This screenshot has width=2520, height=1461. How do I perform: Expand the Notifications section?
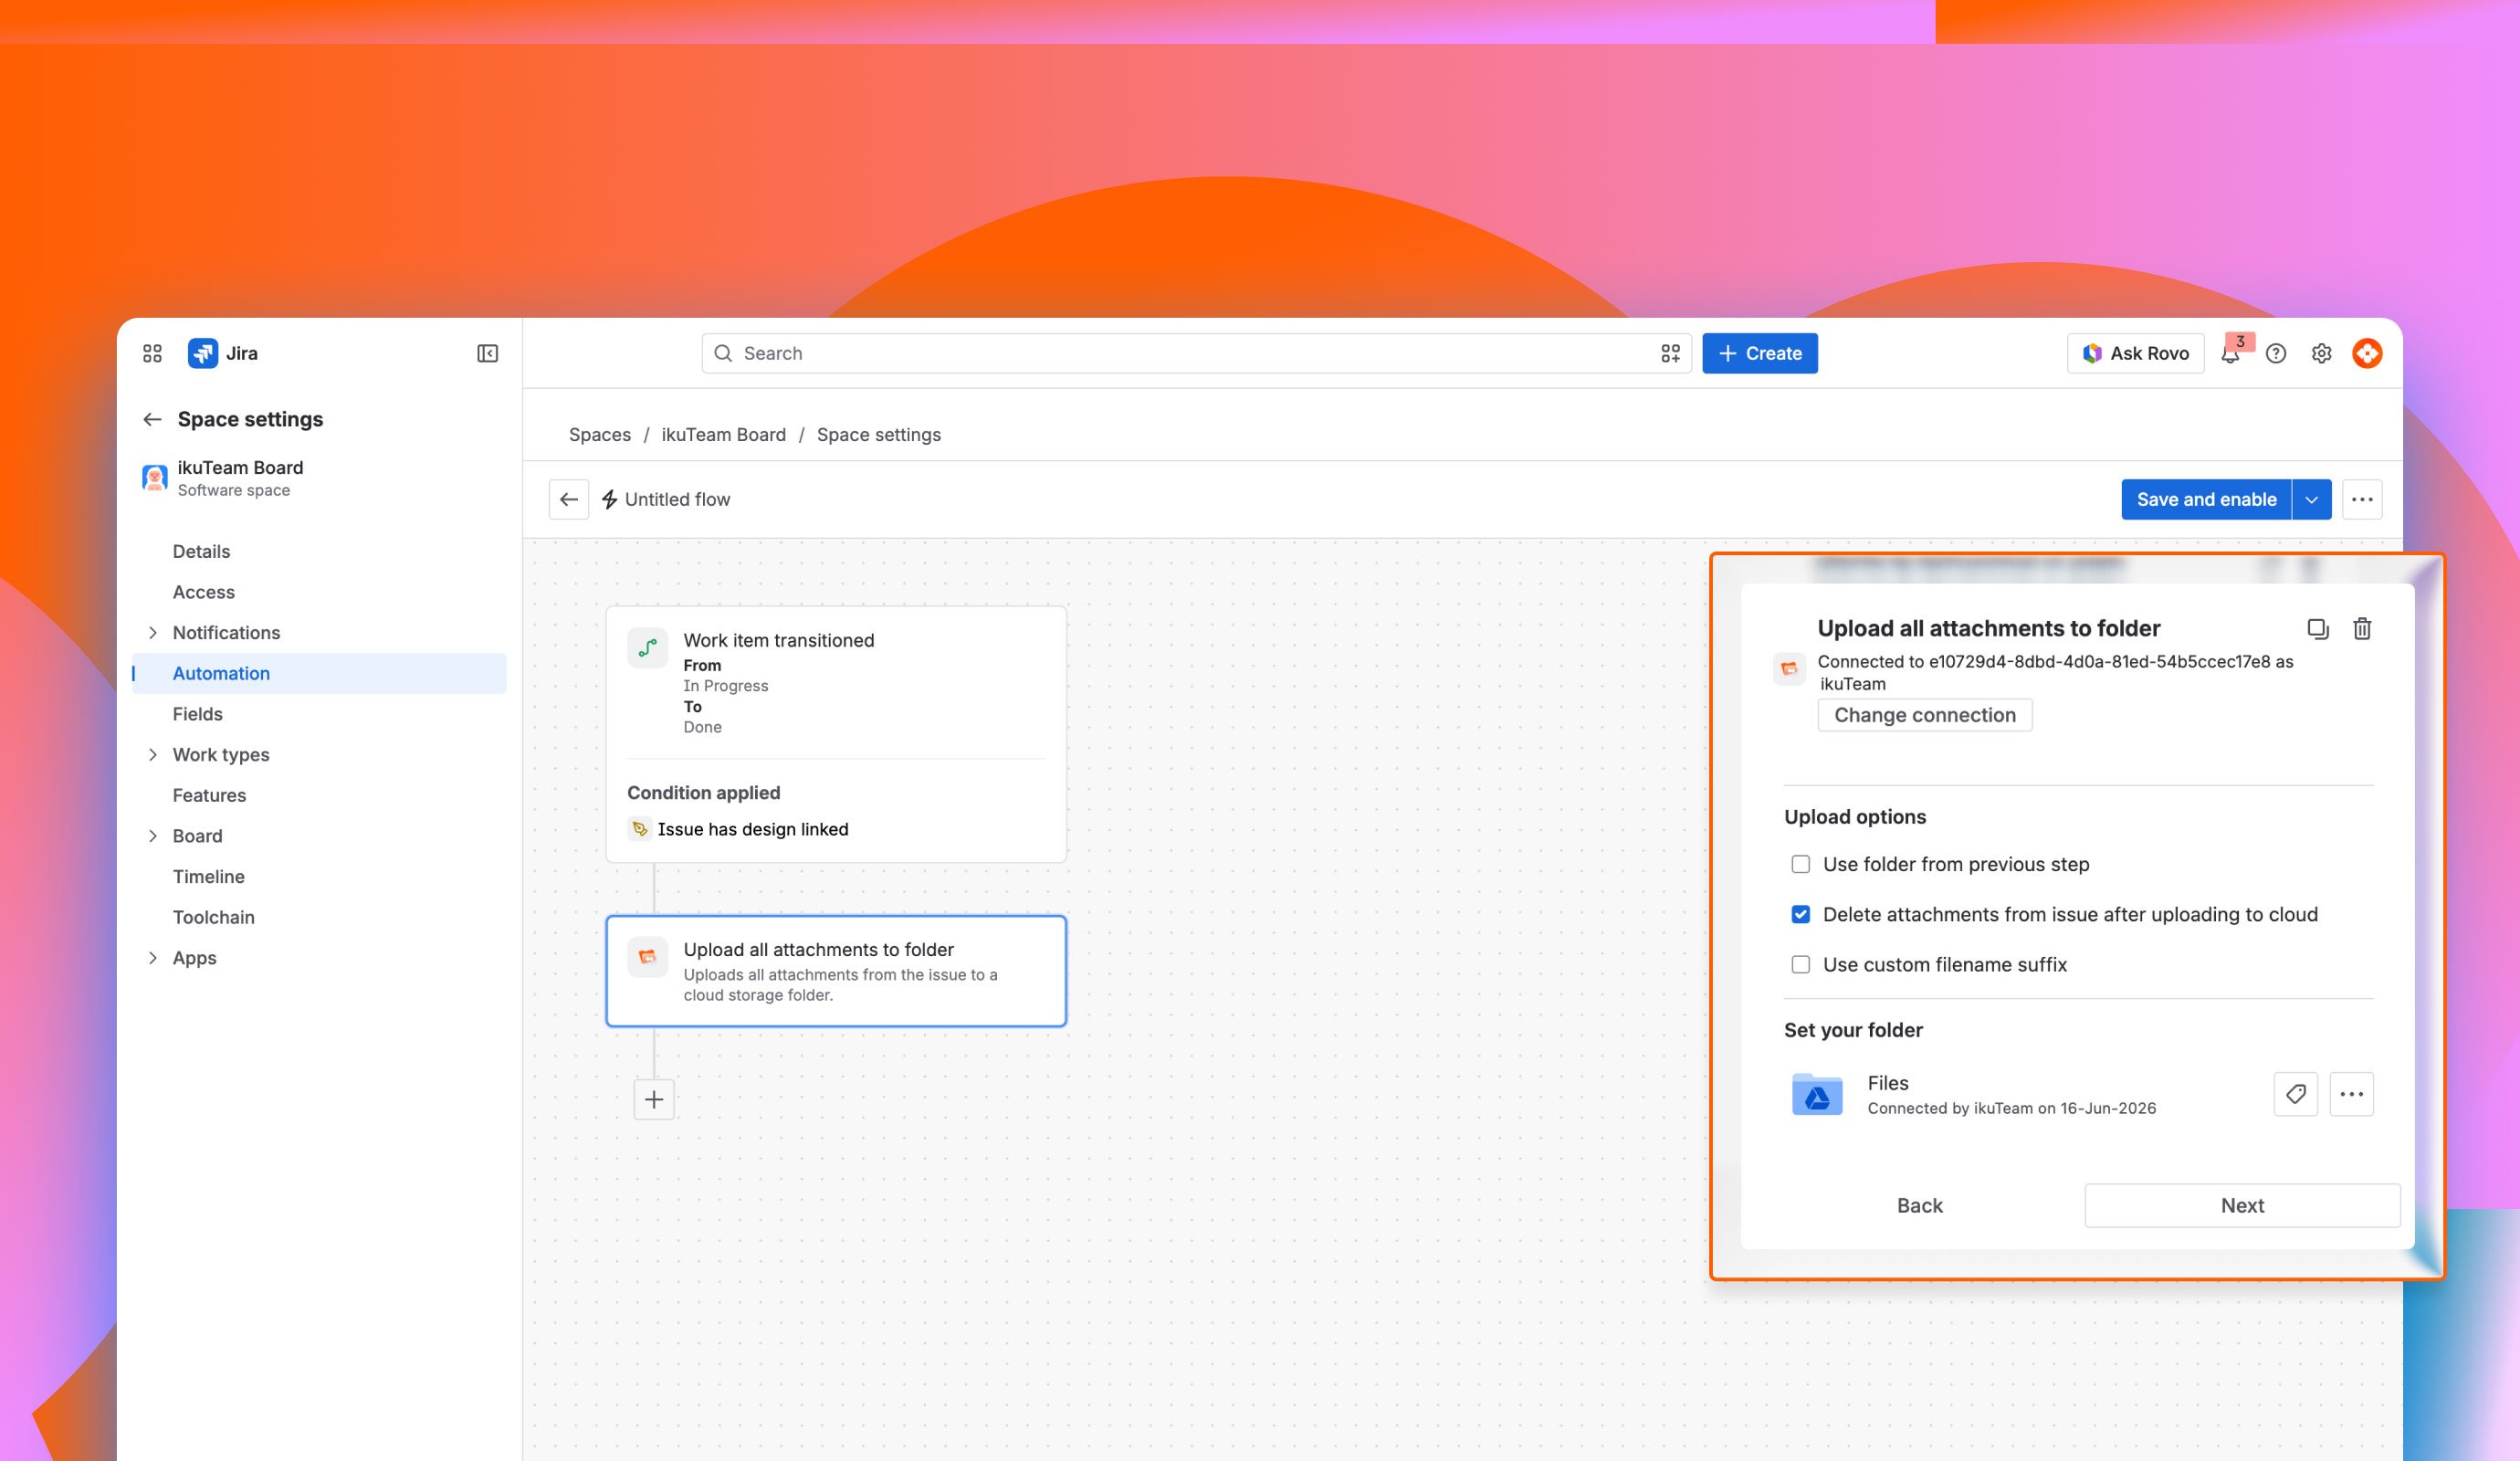(152, 633)
